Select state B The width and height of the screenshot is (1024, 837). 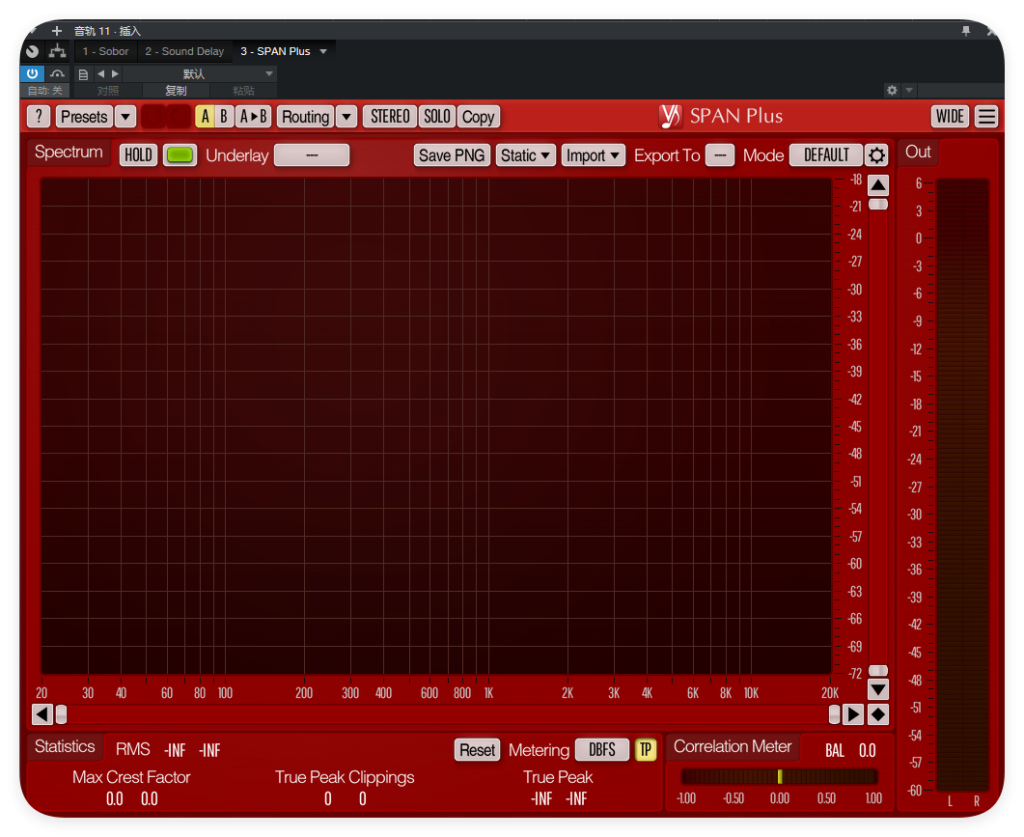tap(223, 117)
